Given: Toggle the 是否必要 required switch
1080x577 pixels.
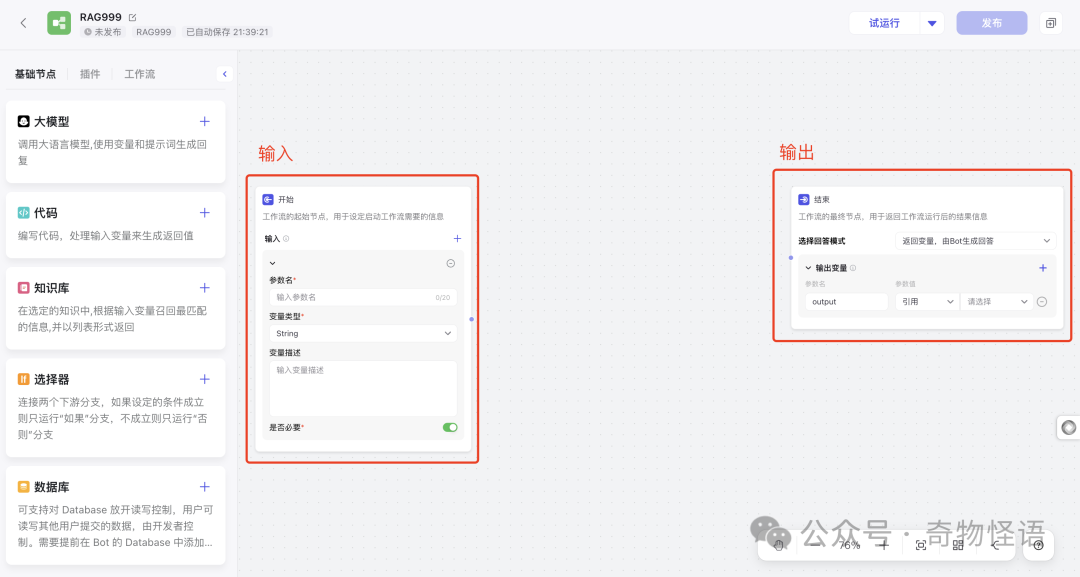Looking at the screenshot, I should coord(450,427).
